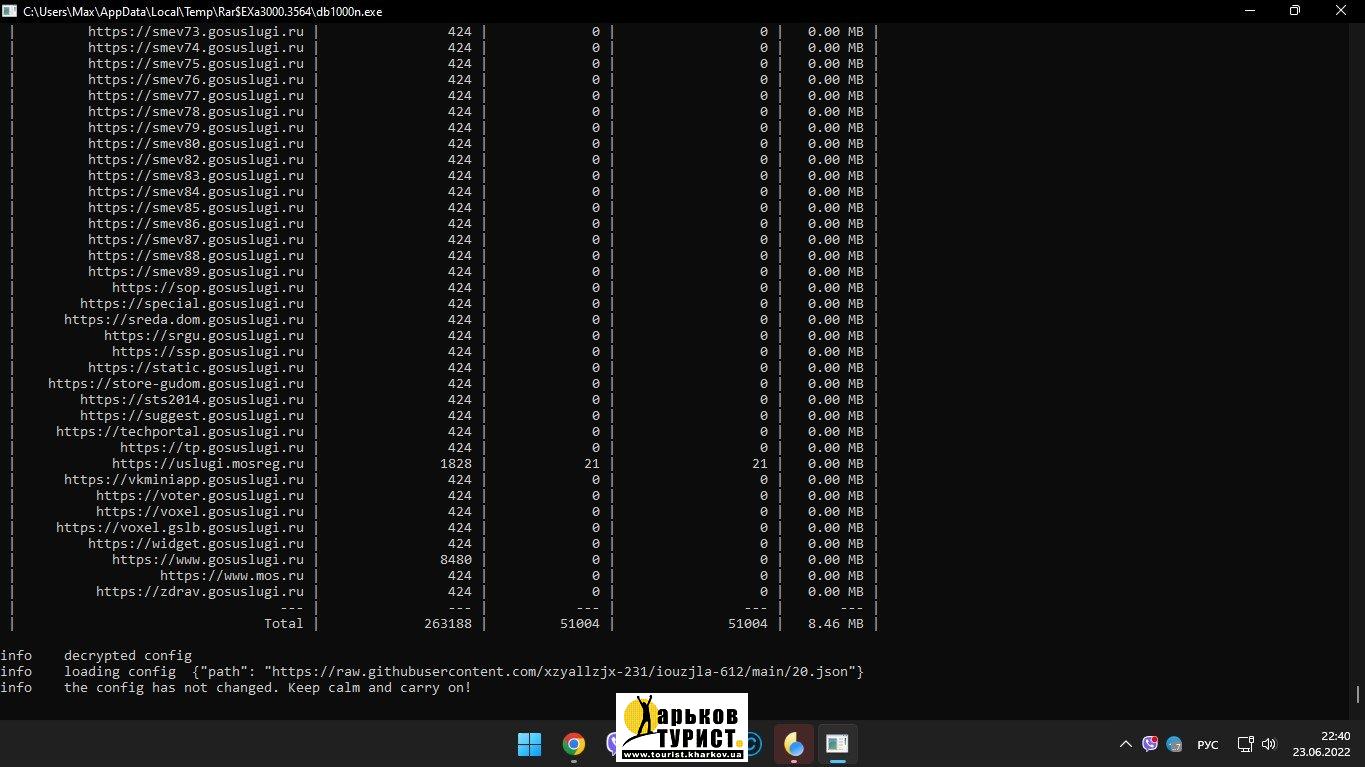
Task: Open Viber from the system tray
Action: (x=1150, y=744)
